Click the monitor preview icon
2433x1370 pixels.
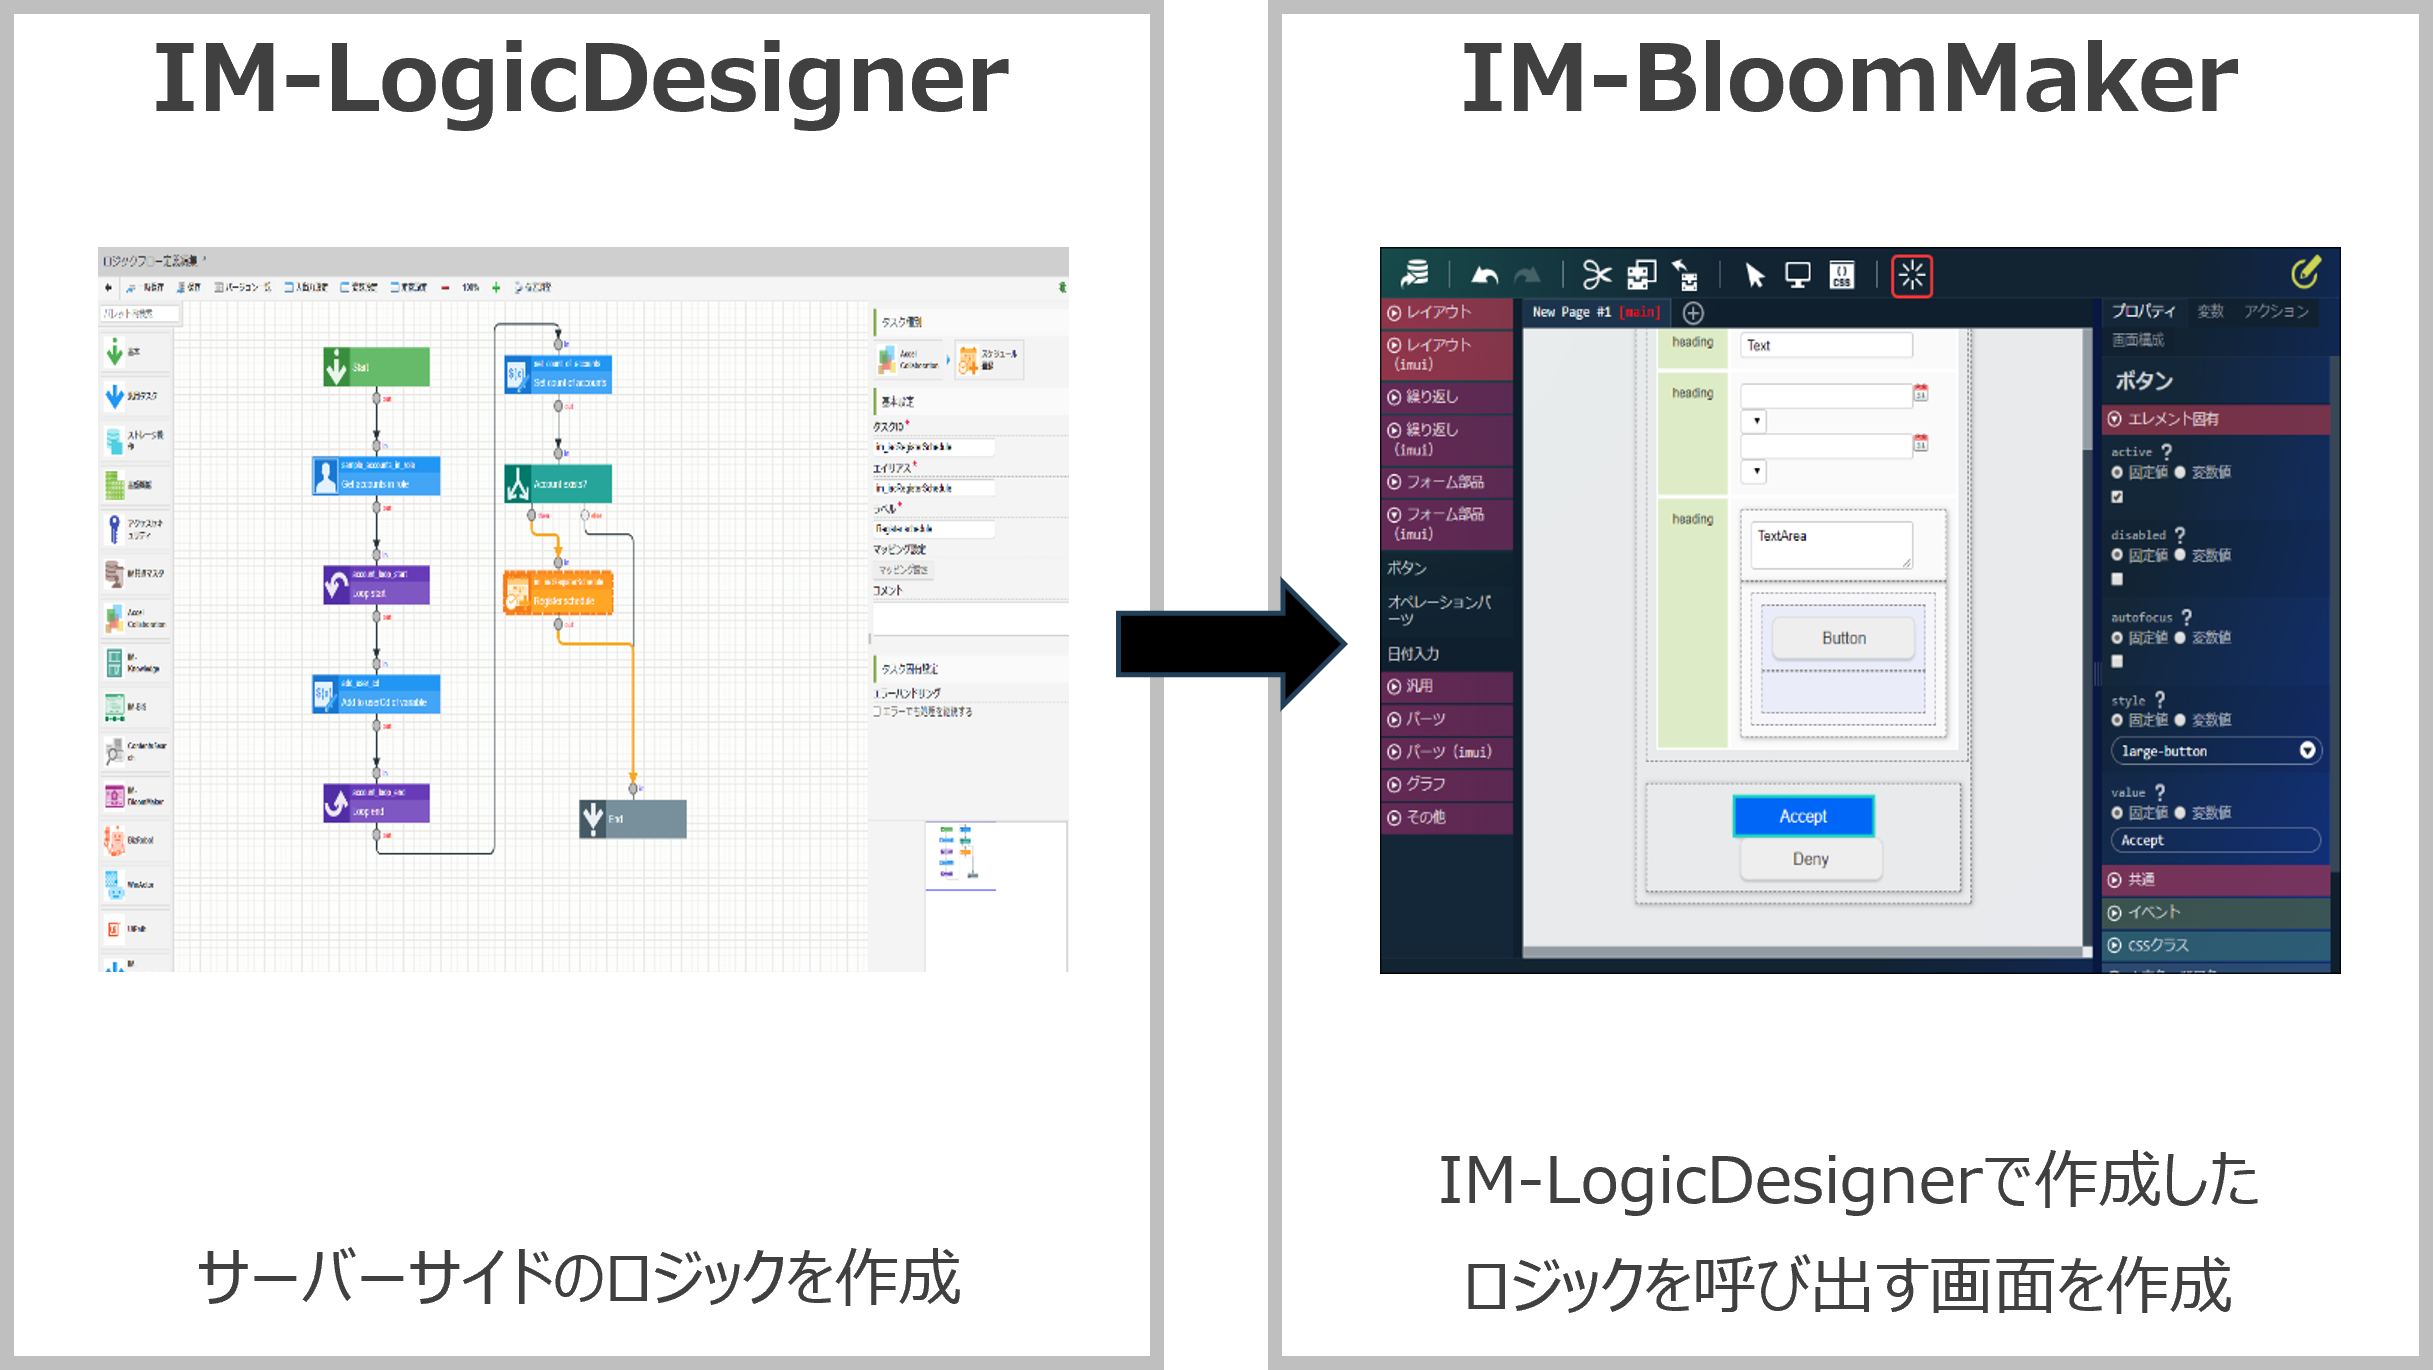[x=1797, y=275]
